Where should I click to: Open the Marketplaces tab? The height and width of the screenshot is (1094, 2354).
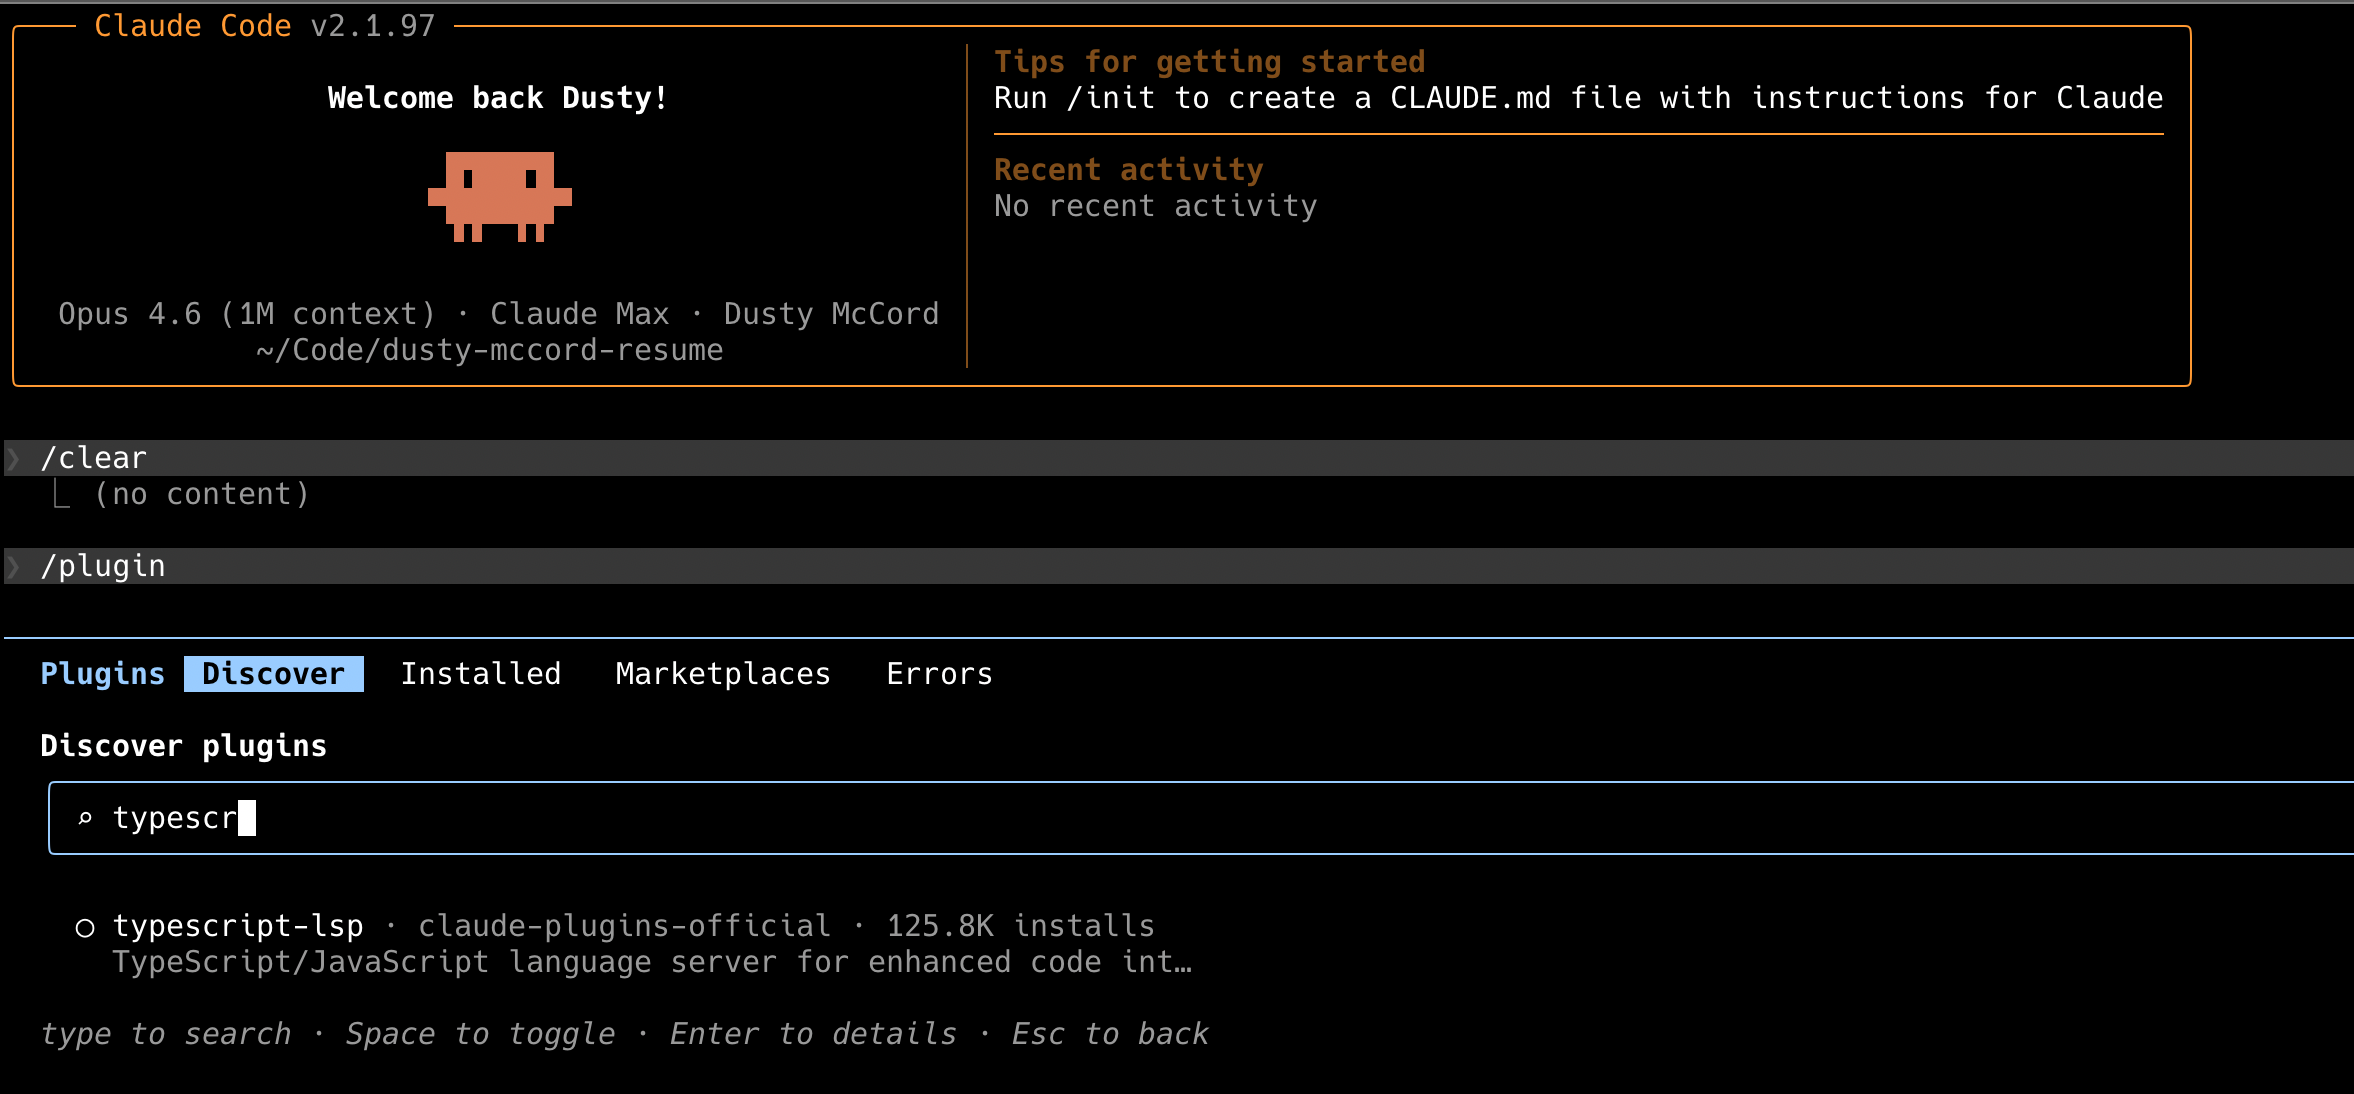point(723,673)
